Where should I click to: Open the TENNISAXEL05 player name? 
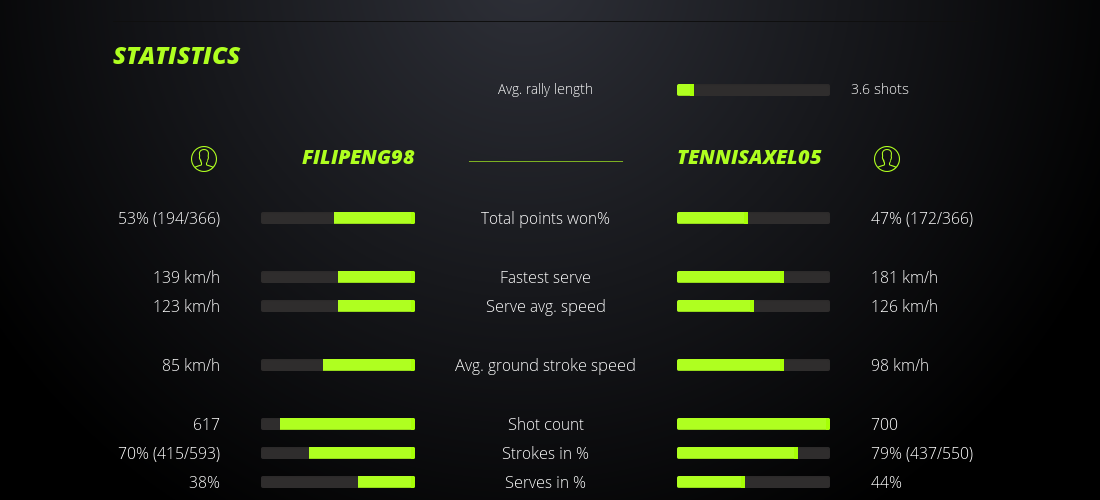coord(749,157)
